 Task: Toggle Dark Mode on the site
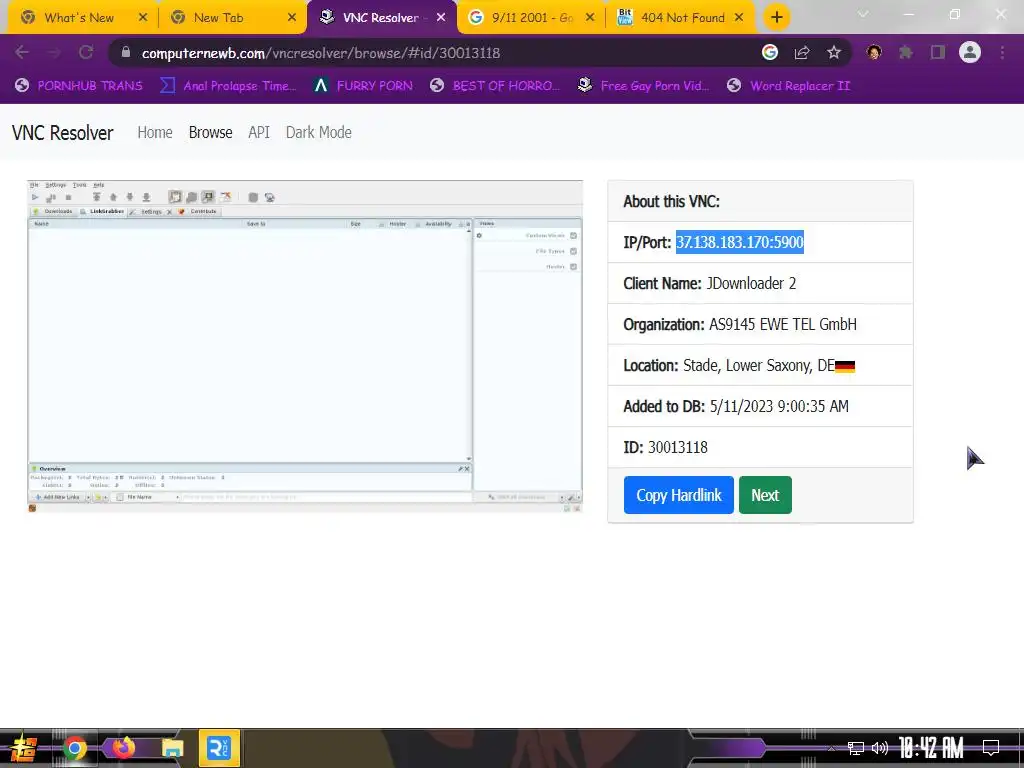[x=319, y=133]
